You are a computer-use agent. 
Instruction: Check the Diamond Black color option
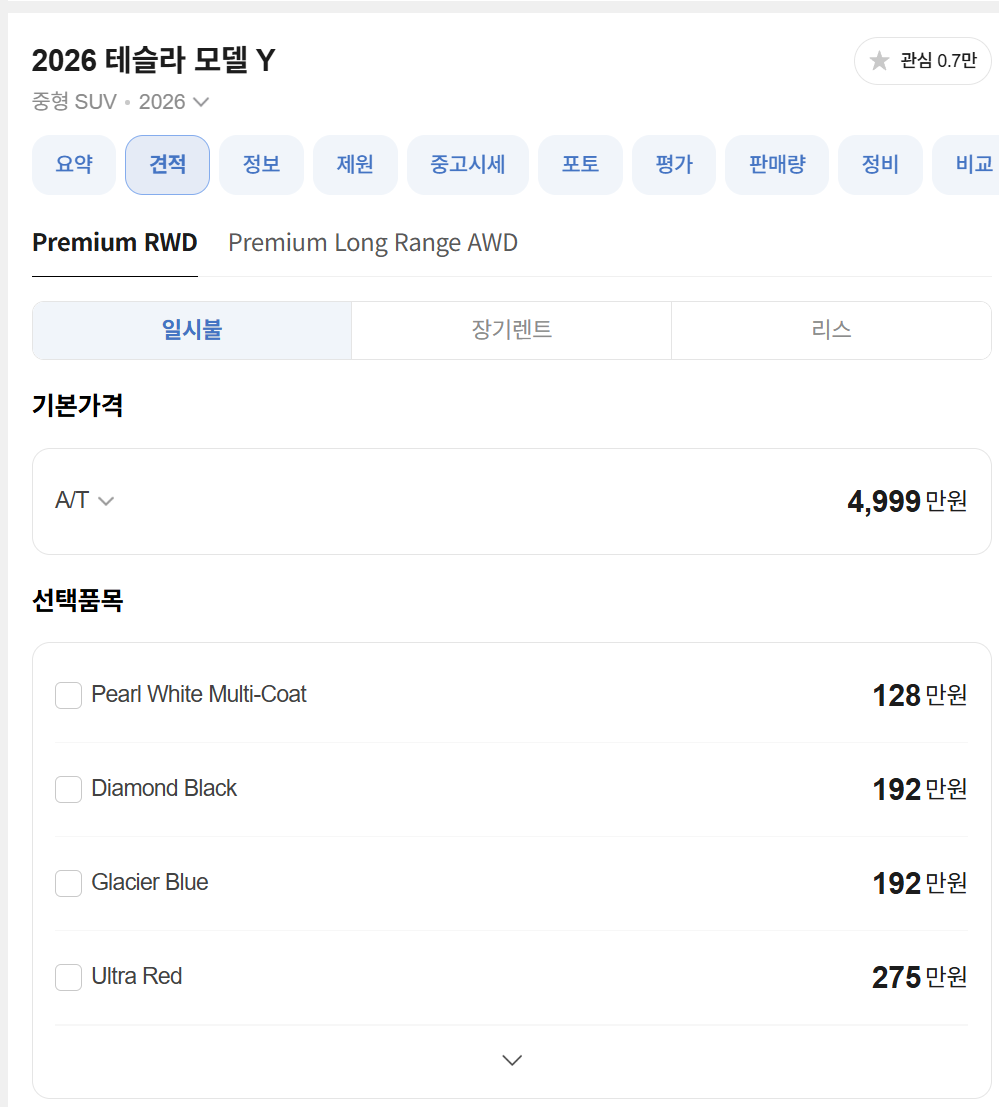pos(68,789)
